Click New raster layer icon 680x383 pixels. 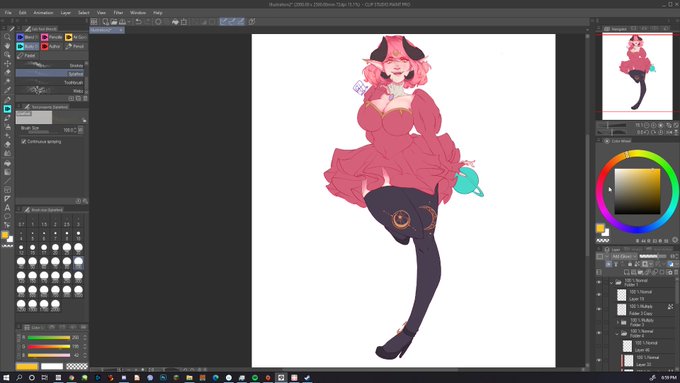coord(627,272)
